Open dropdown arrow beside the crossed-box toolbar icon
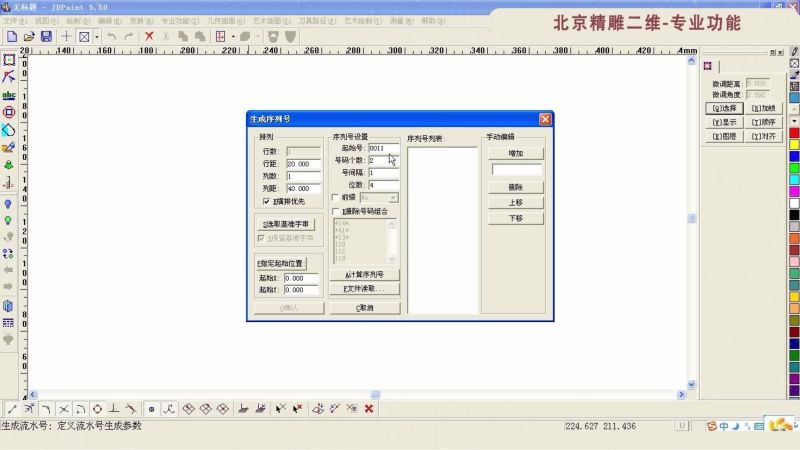 coord(97,36)
